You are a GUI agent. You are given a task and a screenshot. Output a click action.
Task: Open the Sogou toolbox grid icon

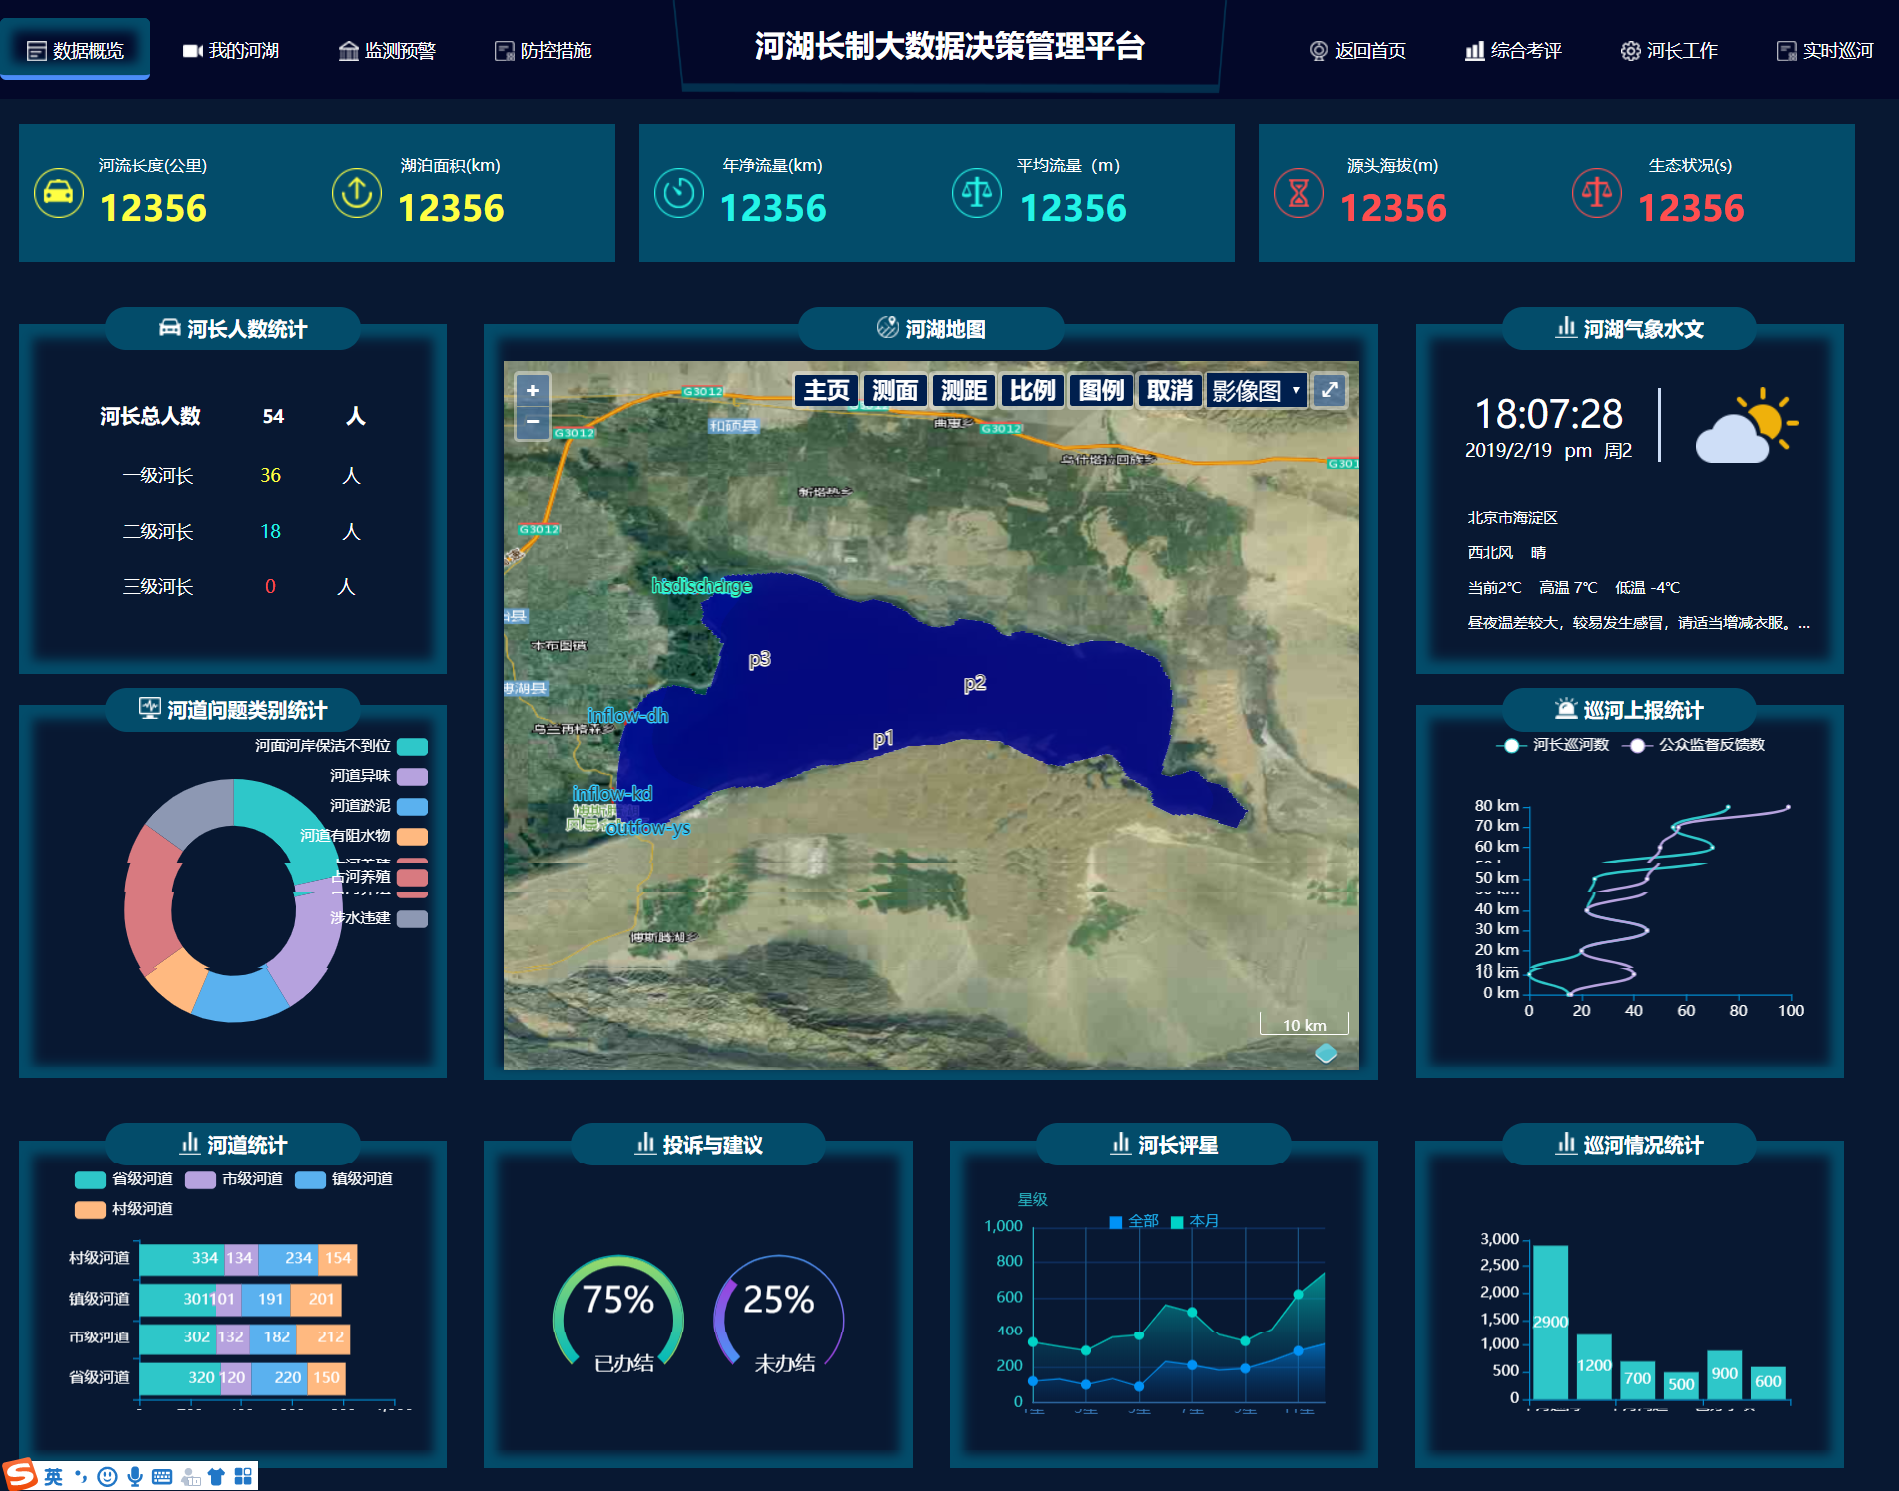click(x=243, y=1477)
